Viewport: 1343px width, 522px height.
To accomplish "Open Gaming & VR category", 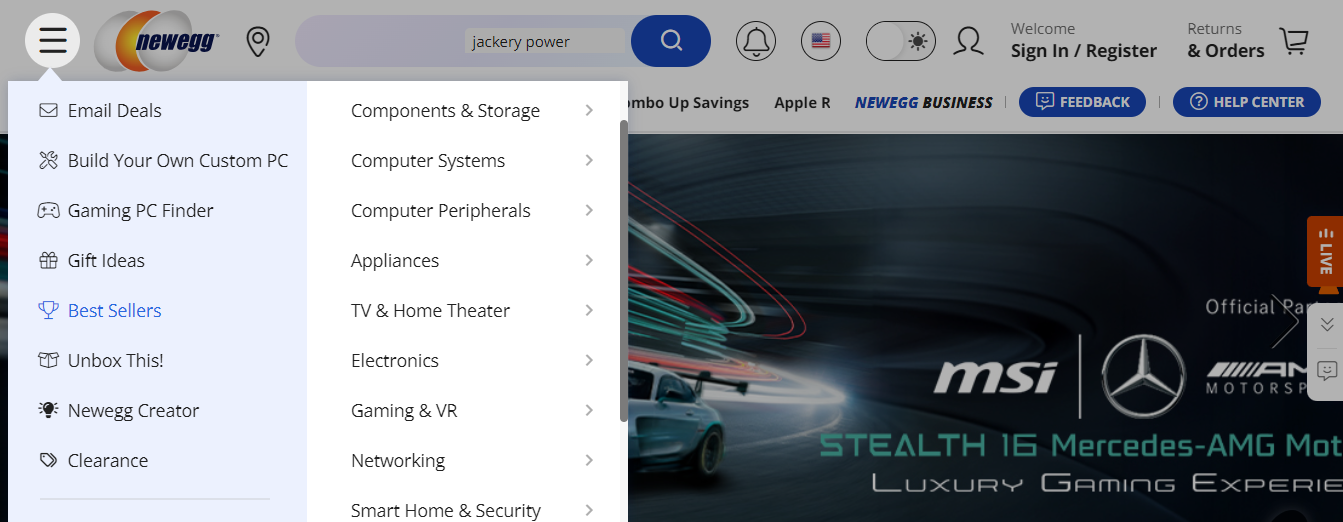I will [404, 410].
